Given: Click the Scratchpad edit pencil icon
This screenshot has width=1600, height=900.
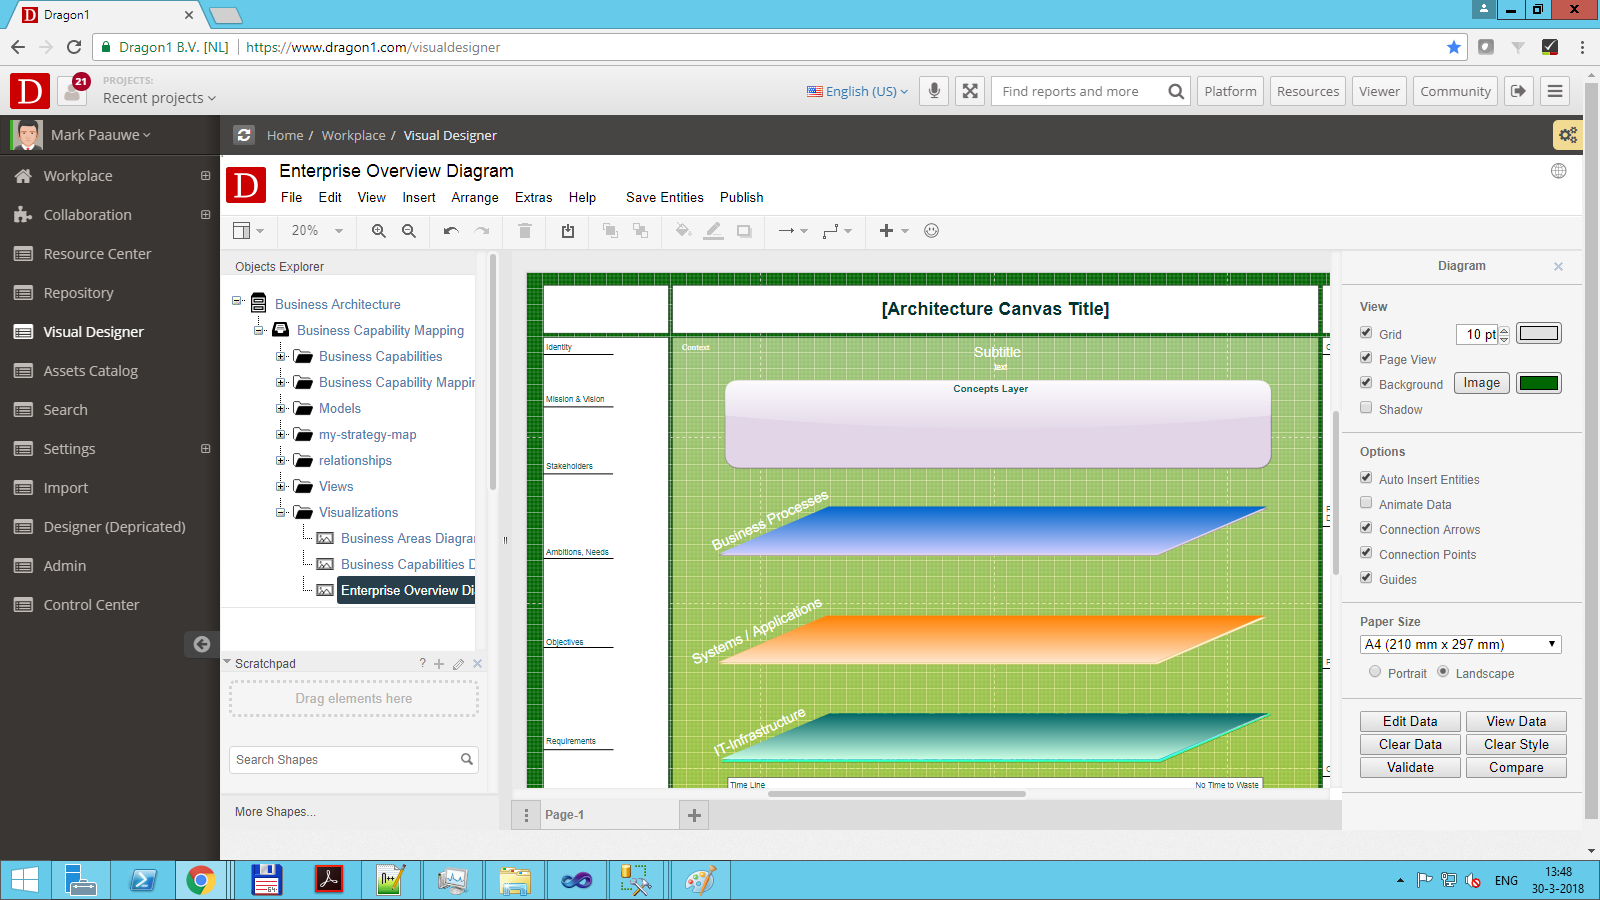Looking at the screenshot, I should [x=458, y=664].
